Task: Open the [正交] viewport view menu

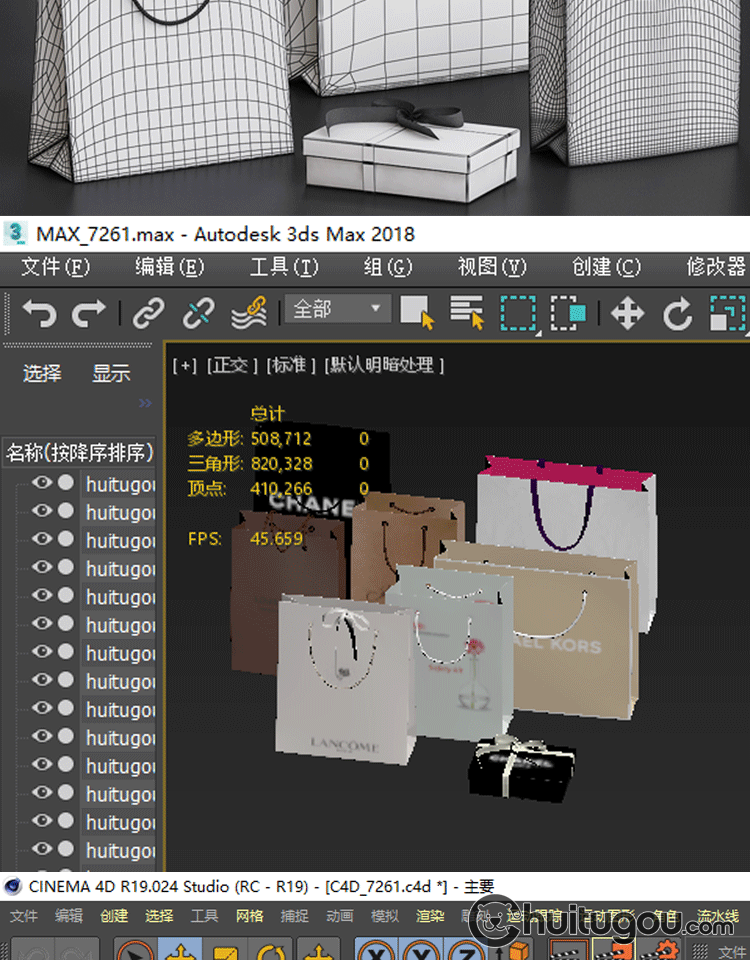Action: [231, 366]
